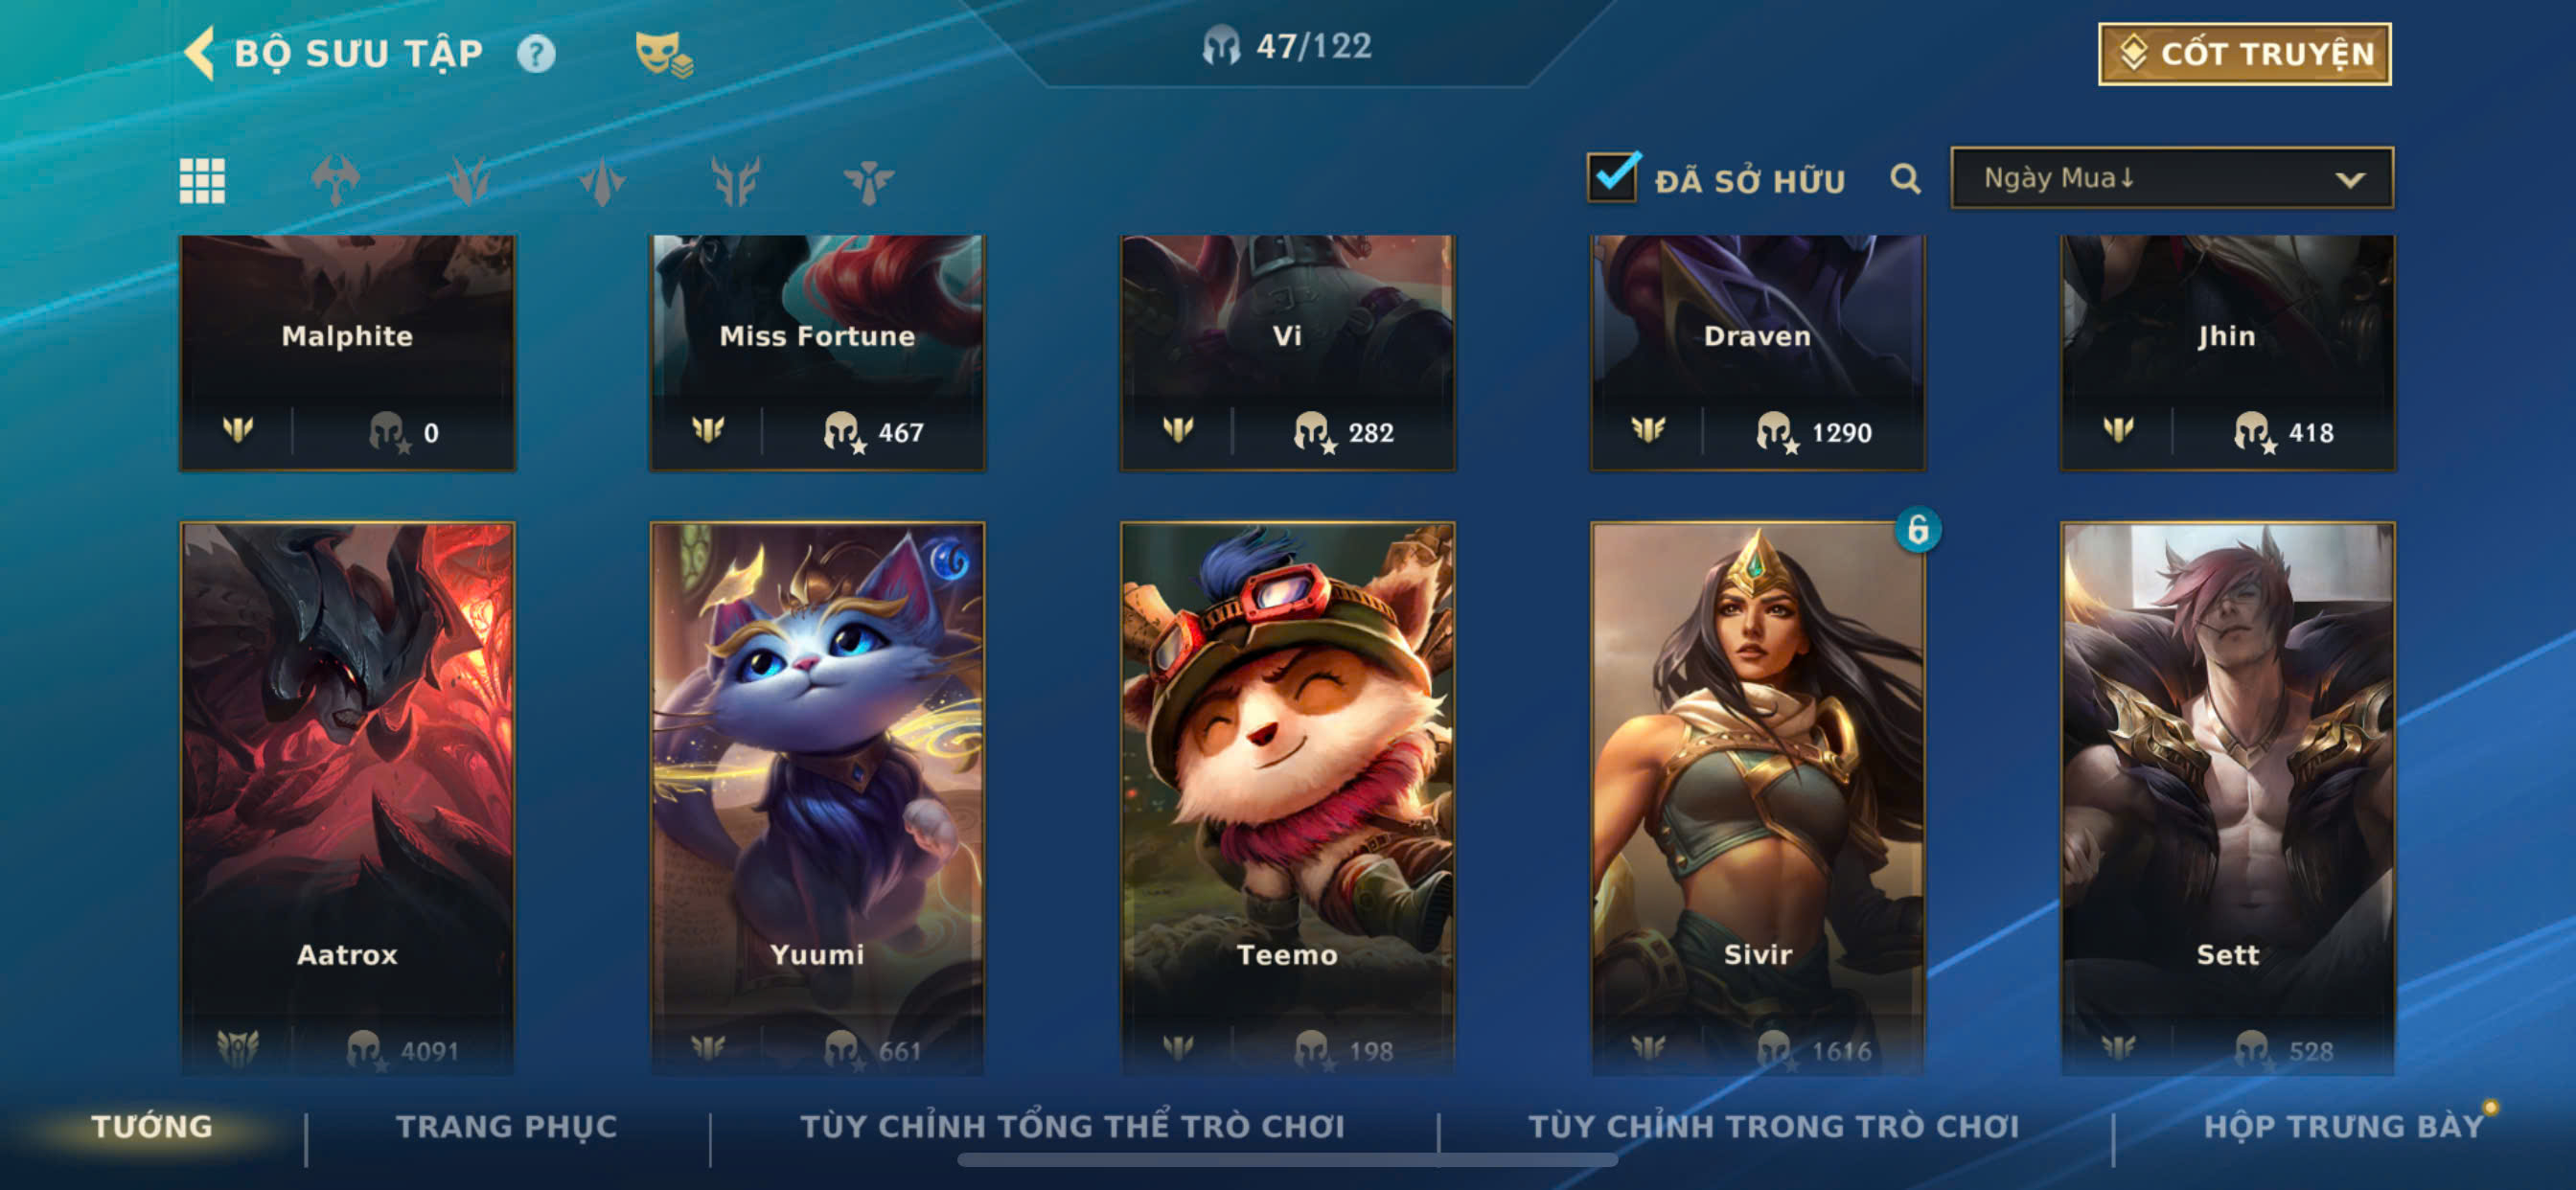Filter by the third role emblem icon
This screenshot has height=1190, width=2576.
tap(602, 181)
